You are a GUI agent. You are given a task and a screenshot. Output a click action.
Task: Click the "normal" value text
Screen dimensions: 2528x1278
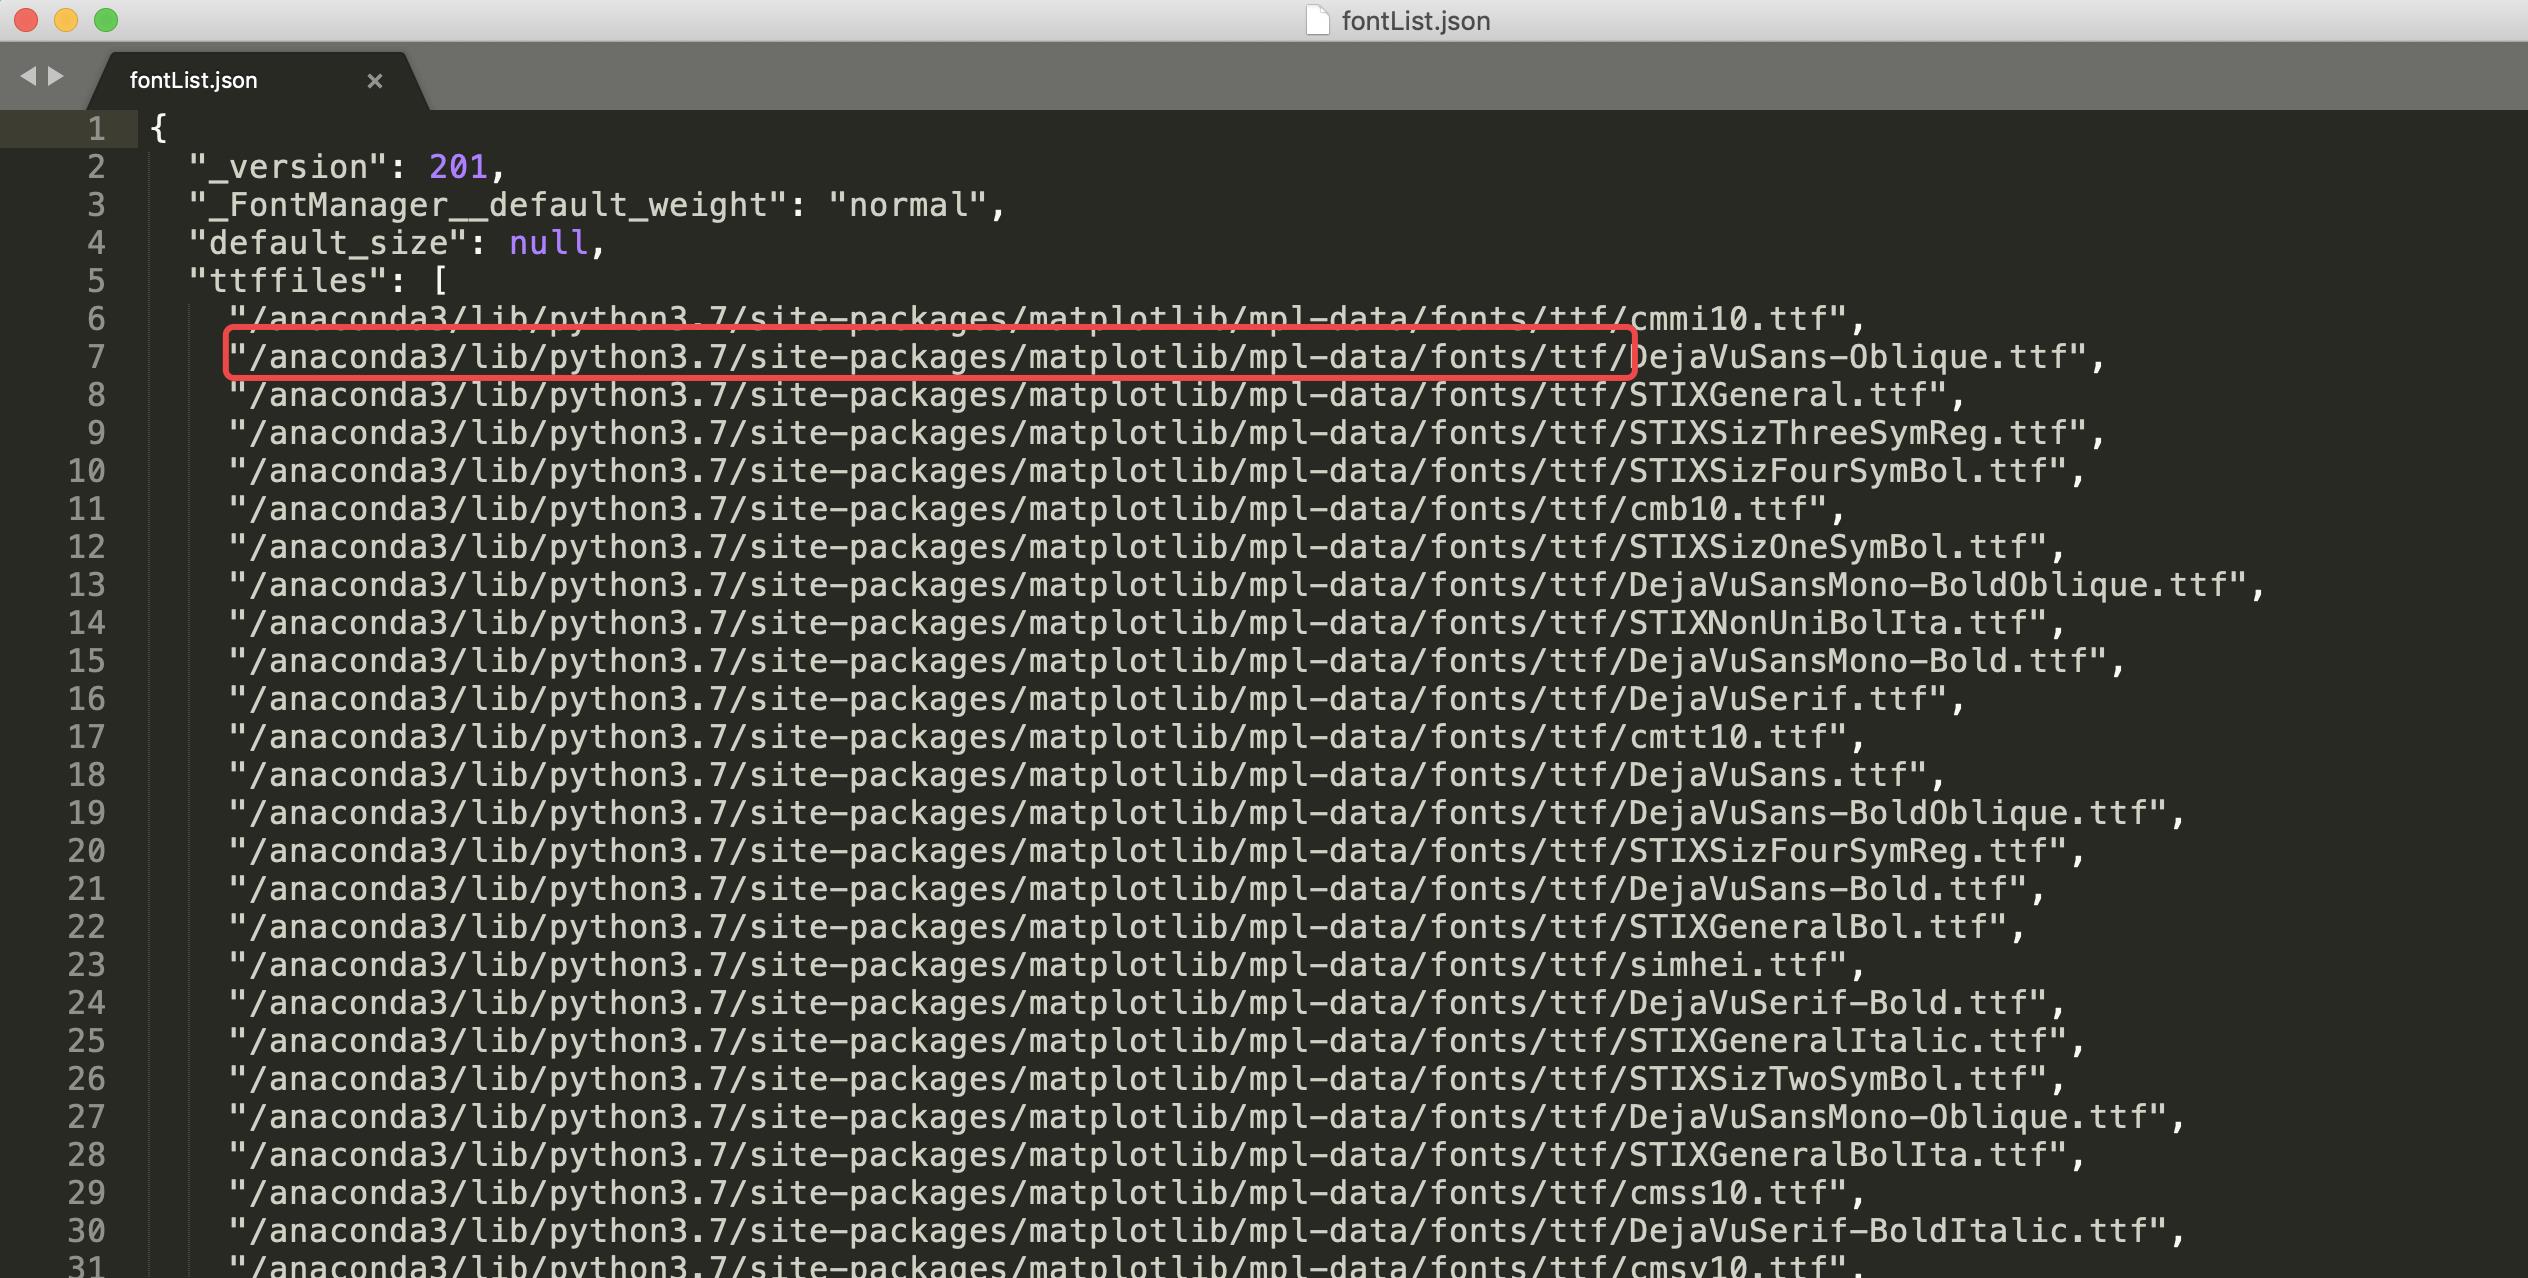(908, 205)
